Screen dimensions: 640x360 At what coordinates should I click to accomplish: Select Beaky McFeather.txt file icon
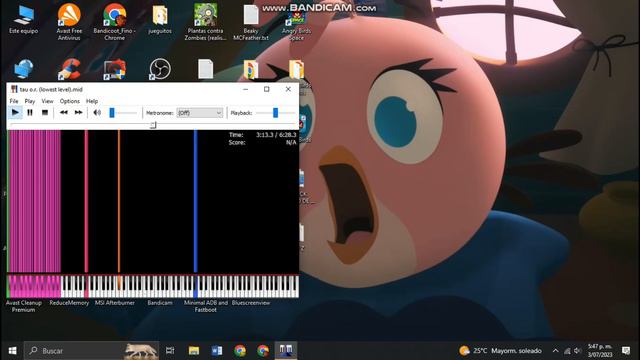point(251,22)
